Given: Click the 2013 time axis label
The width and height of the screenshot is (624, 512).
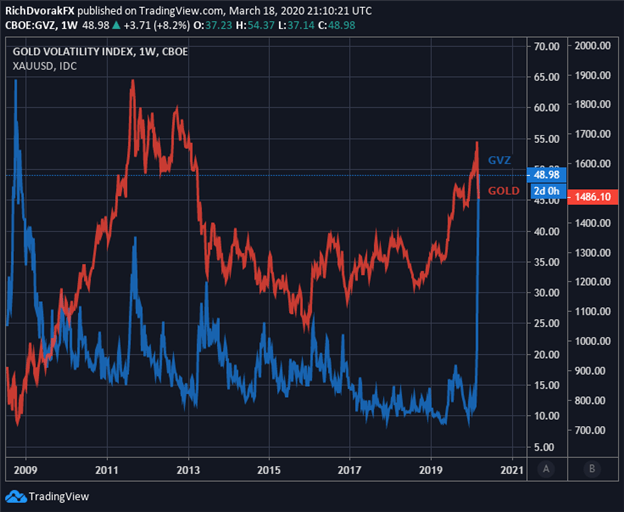Looking at the screenshot, I should tap(188, 470).
